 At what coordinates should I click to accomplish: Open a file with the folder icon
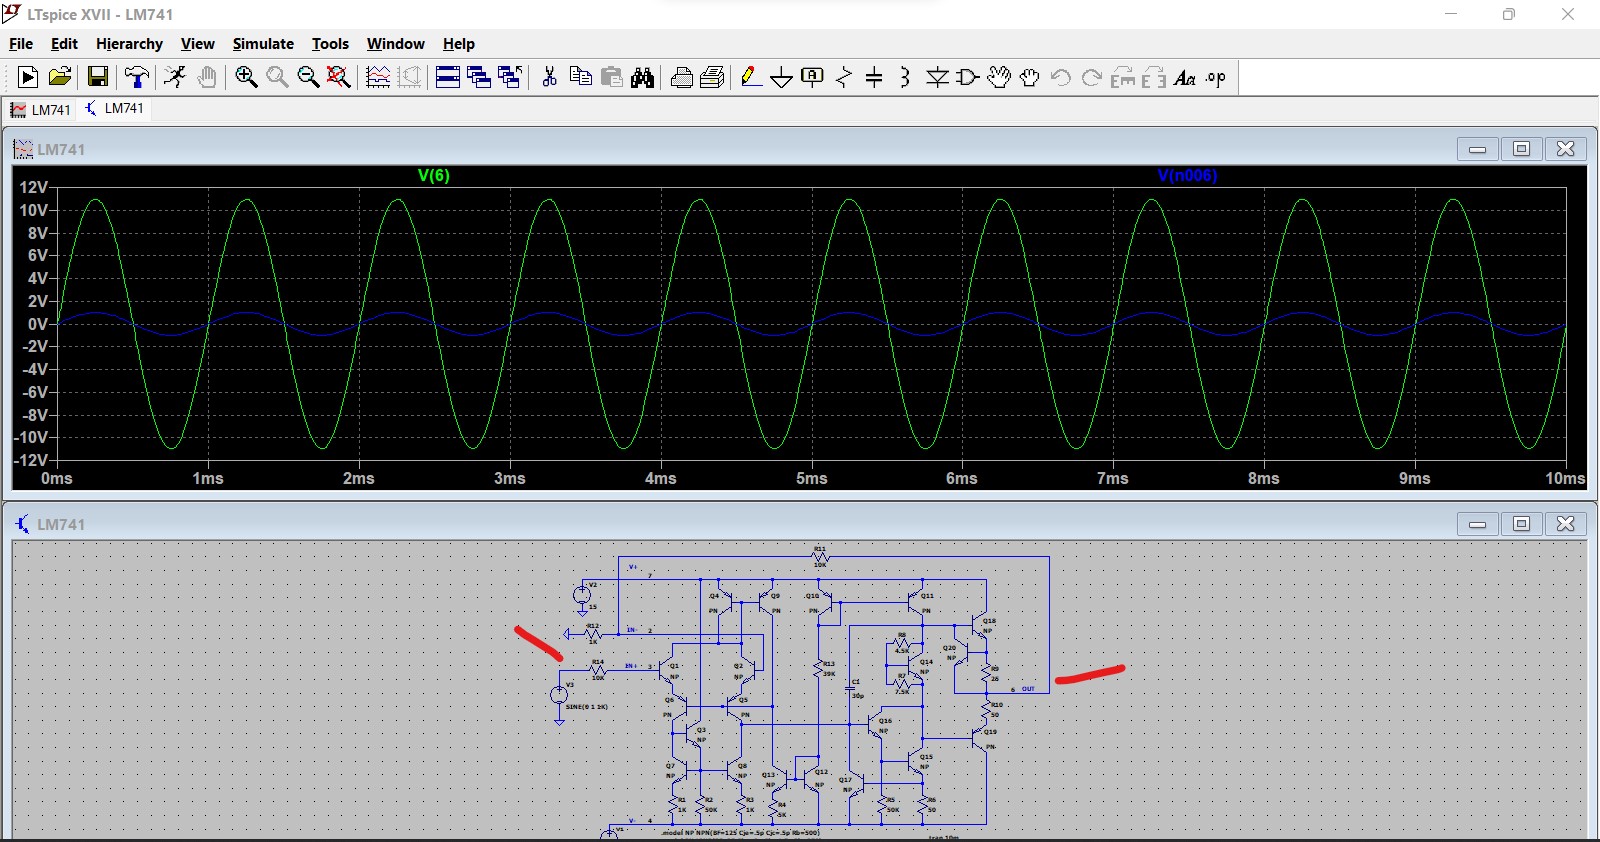point(60,77)
